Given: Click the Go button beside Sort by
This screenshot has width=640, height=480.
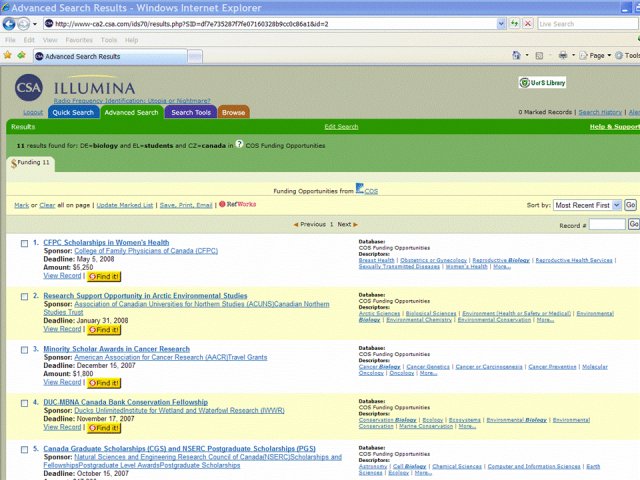Looking at the screenshot, I should (x=631, y=205).
